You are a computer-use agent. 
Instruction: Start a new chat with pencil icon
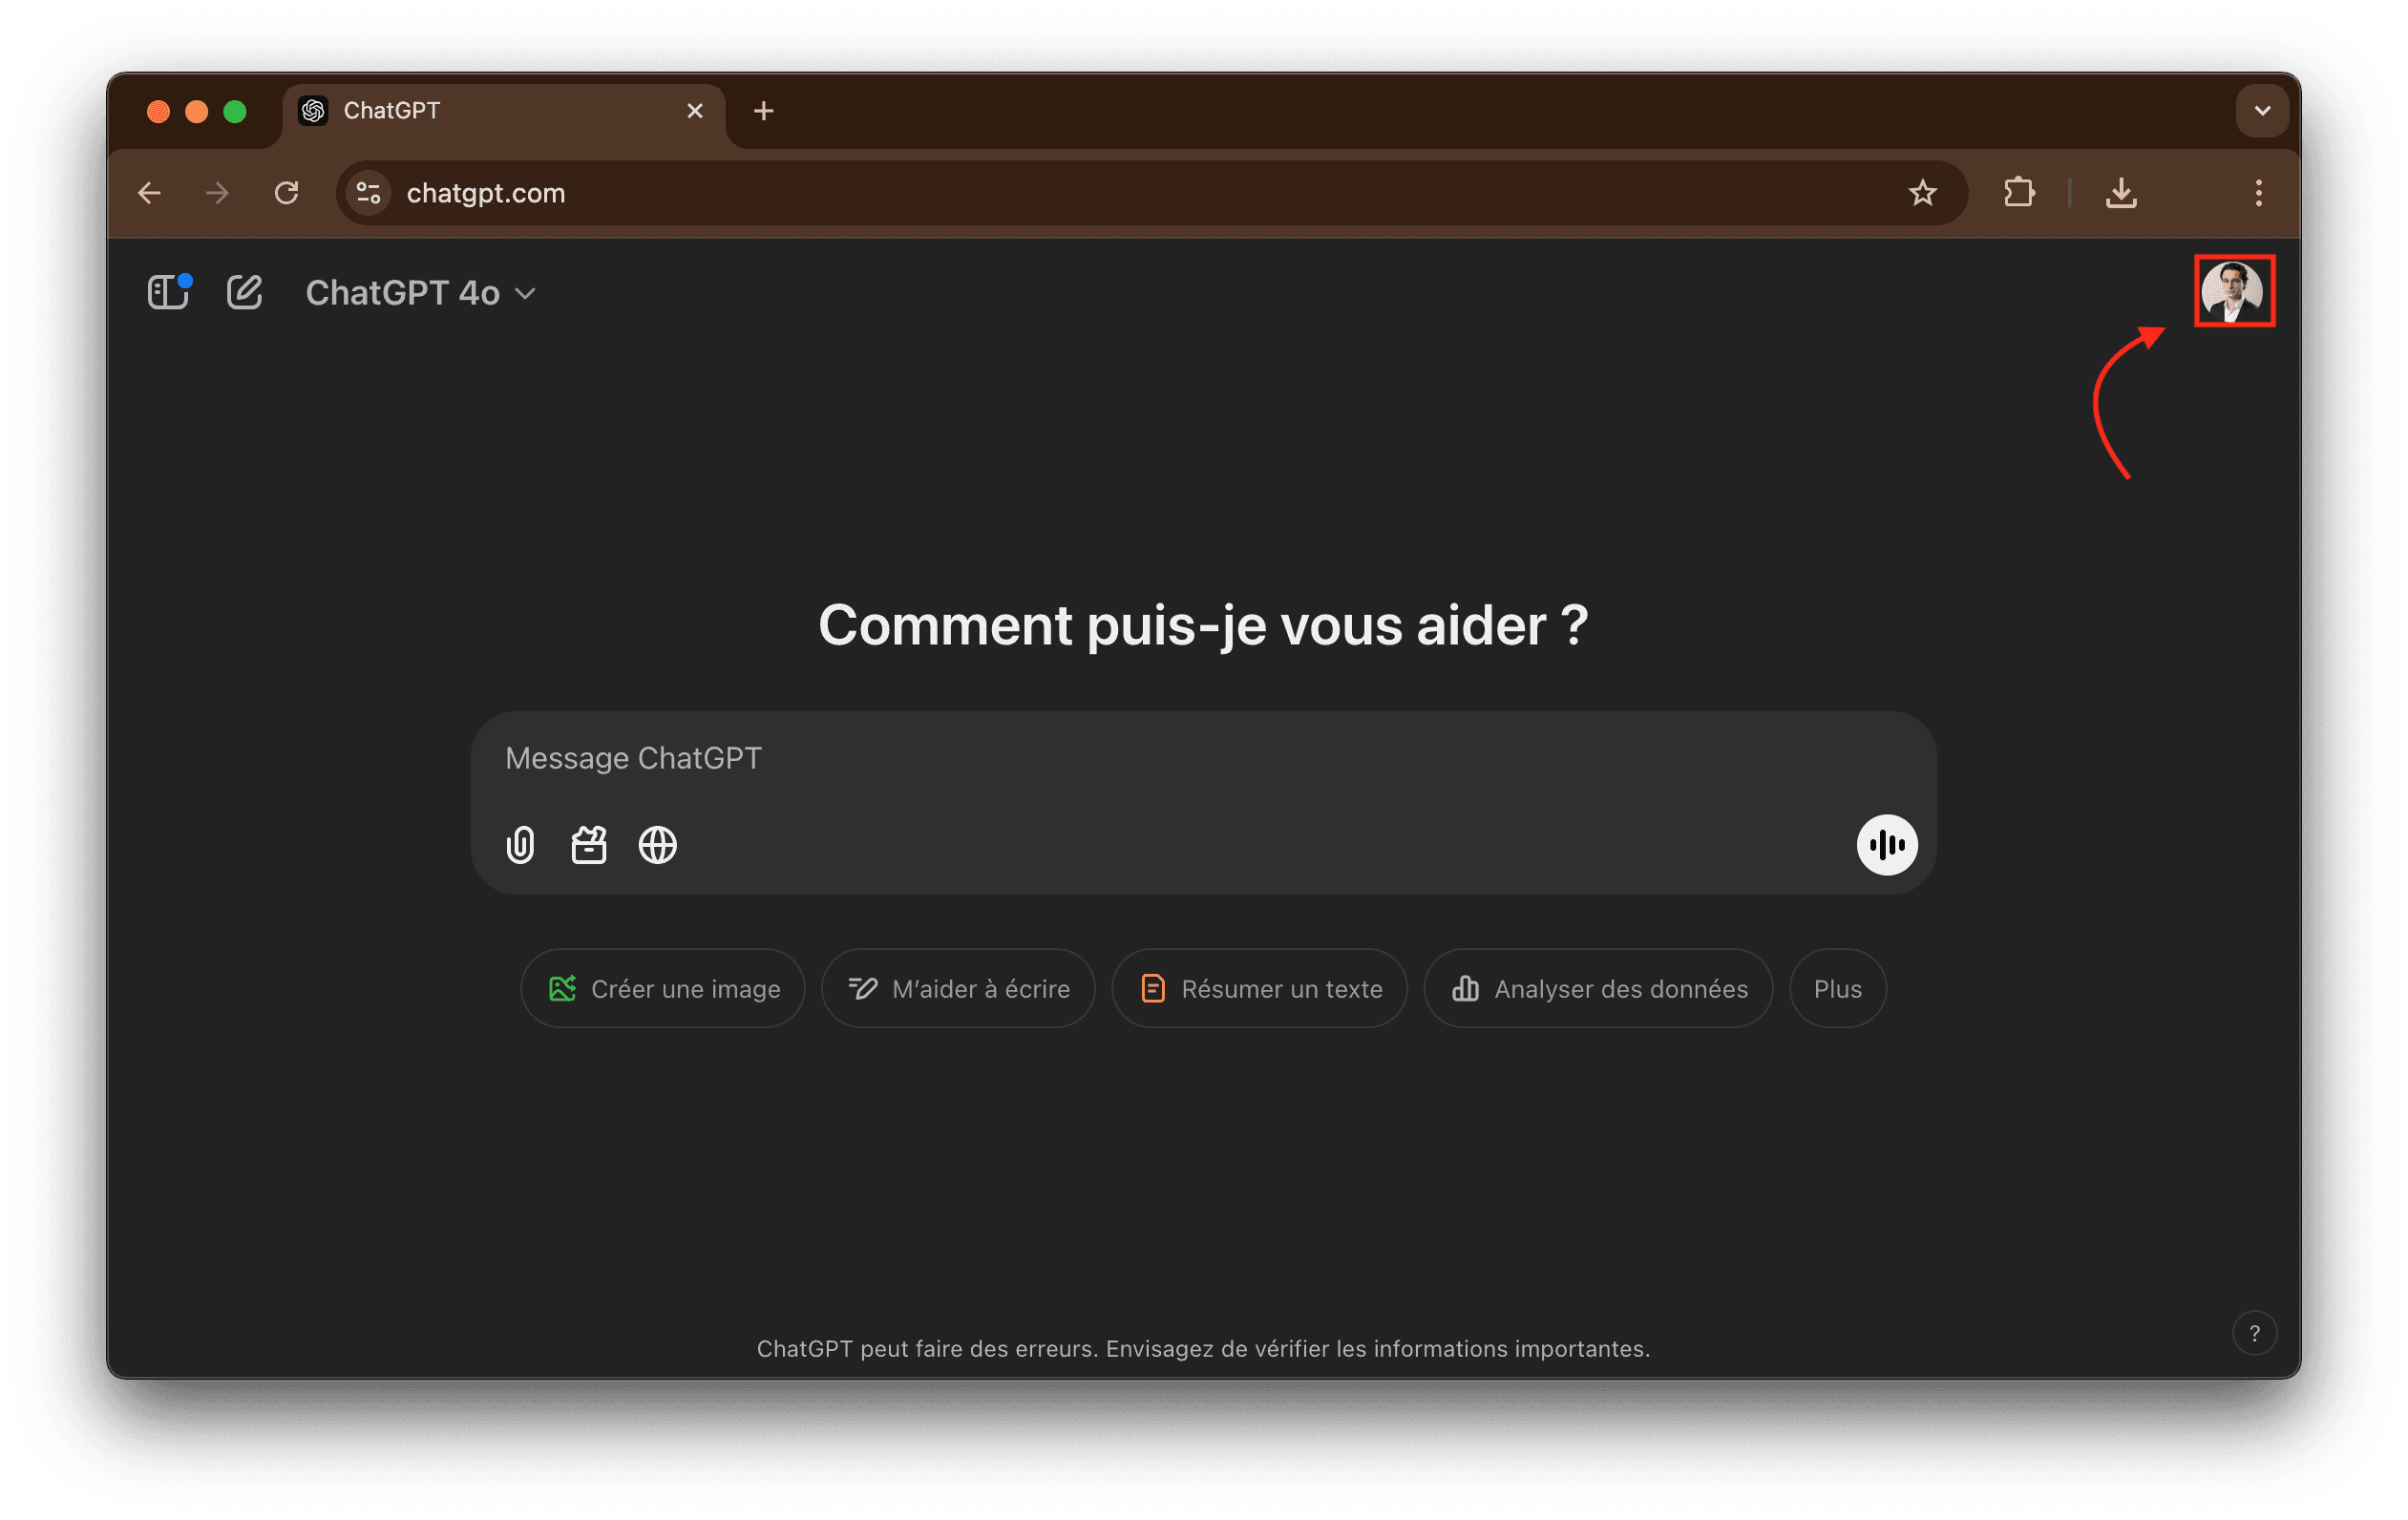(x=244, y=292)
